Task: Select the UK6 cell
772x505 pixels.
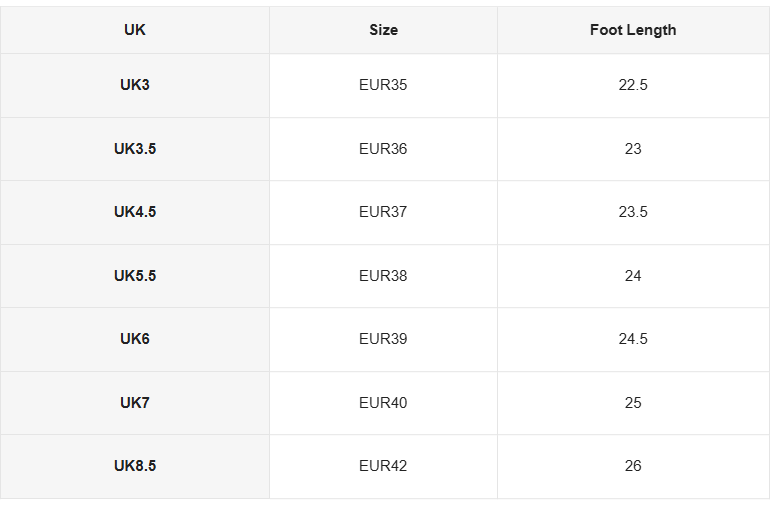Action: coord(135,339)
